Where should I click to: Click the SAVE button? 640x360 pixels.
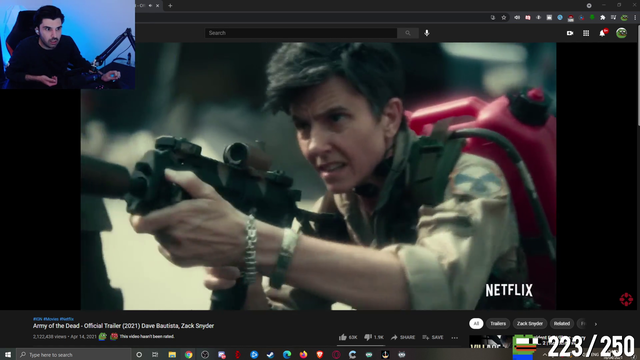coord(433,337)
